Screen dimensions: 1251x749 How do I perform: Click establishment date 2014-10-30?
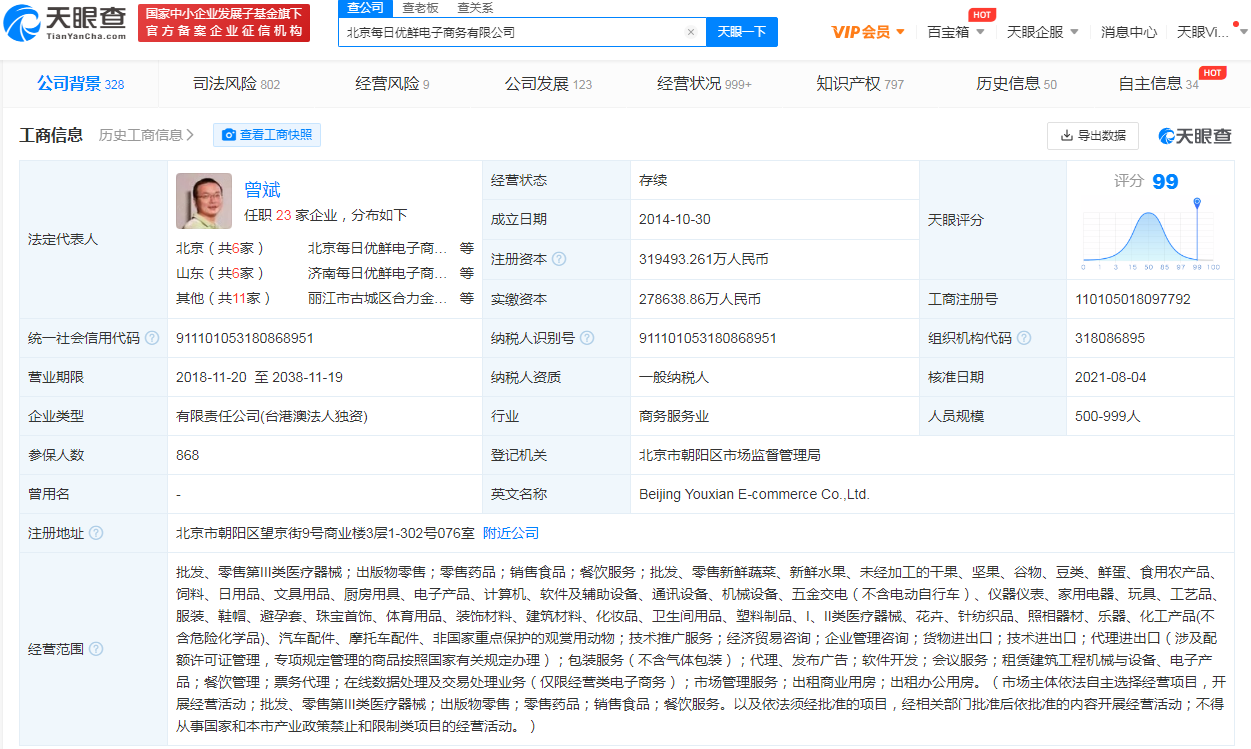click(x=675, y=219)
